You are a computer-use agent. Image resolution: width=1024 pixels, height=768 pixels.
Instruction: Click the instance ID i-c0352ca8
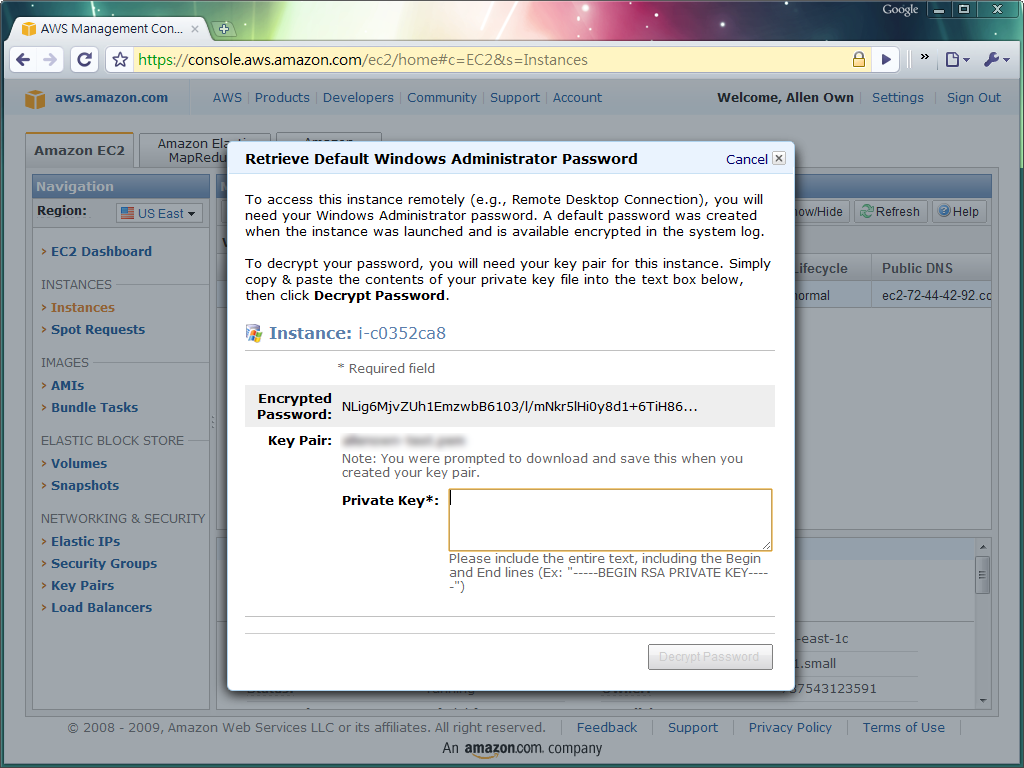[x=402, y=333]
